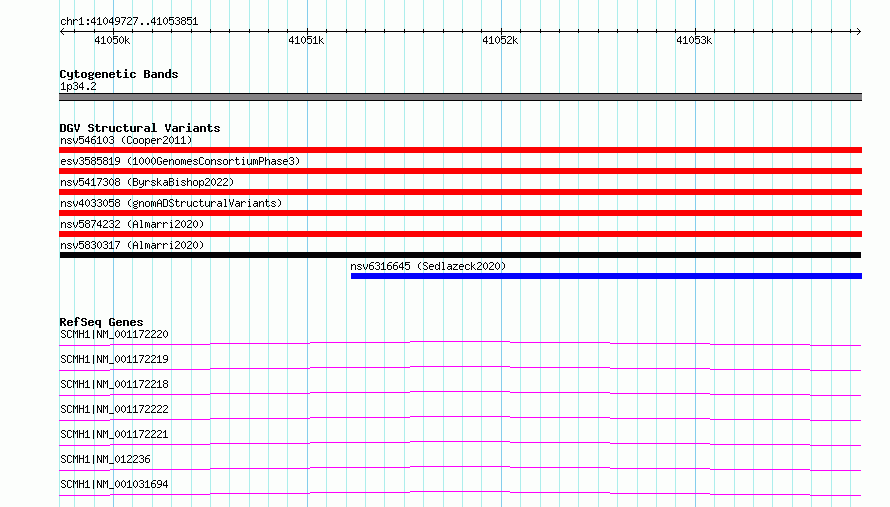Open the nsv5830317 (Almarri2020) label
The height and width of the screenshot is (507, 890).
point(132,245)
